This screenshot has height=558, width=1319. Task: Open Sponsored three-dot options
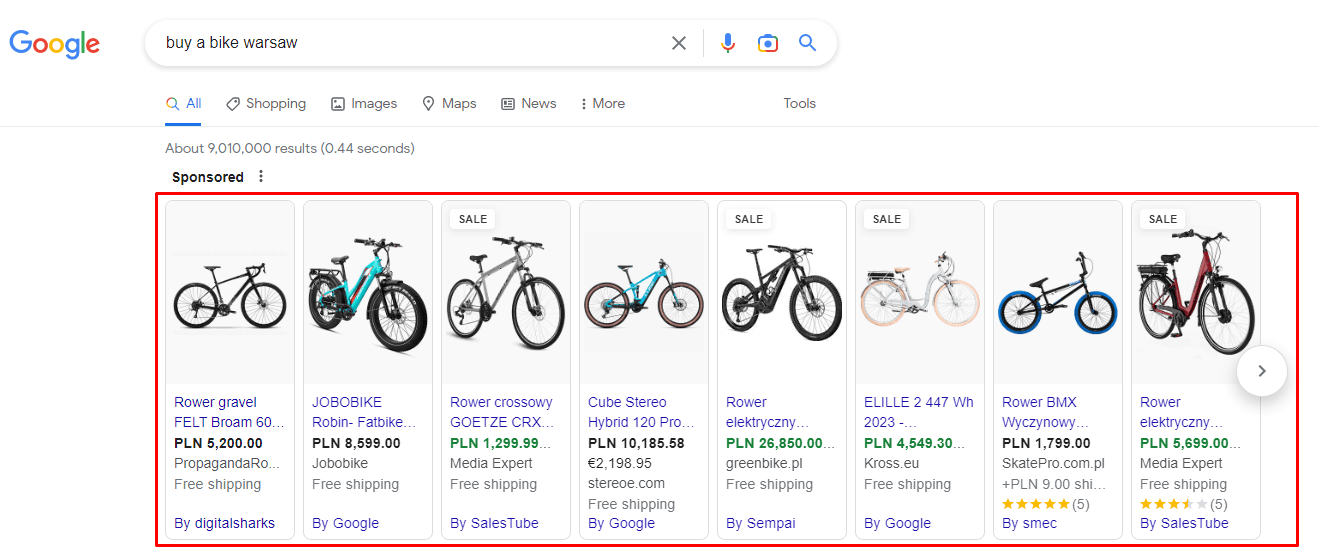click(x=261, y=176)
